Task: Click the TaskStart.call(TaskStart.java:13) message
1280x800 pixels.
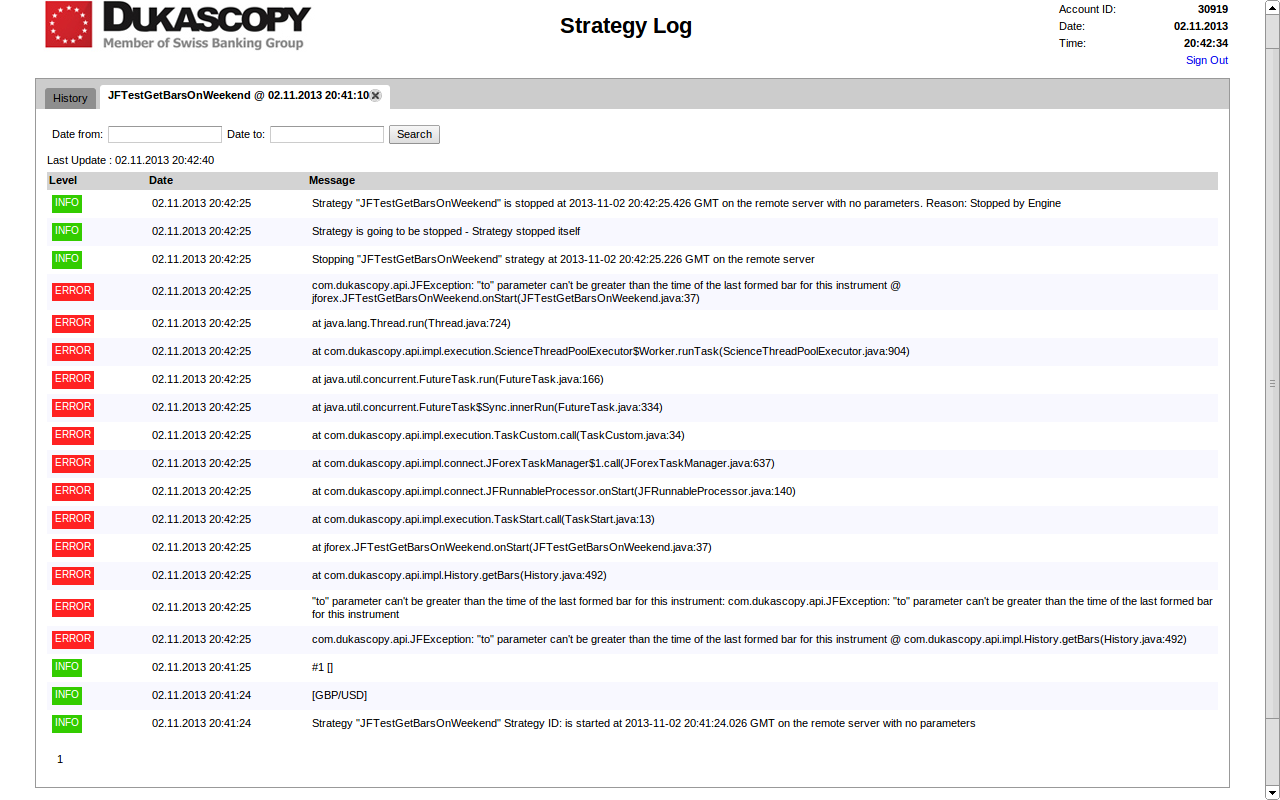Action: click(x=483, y=519)
